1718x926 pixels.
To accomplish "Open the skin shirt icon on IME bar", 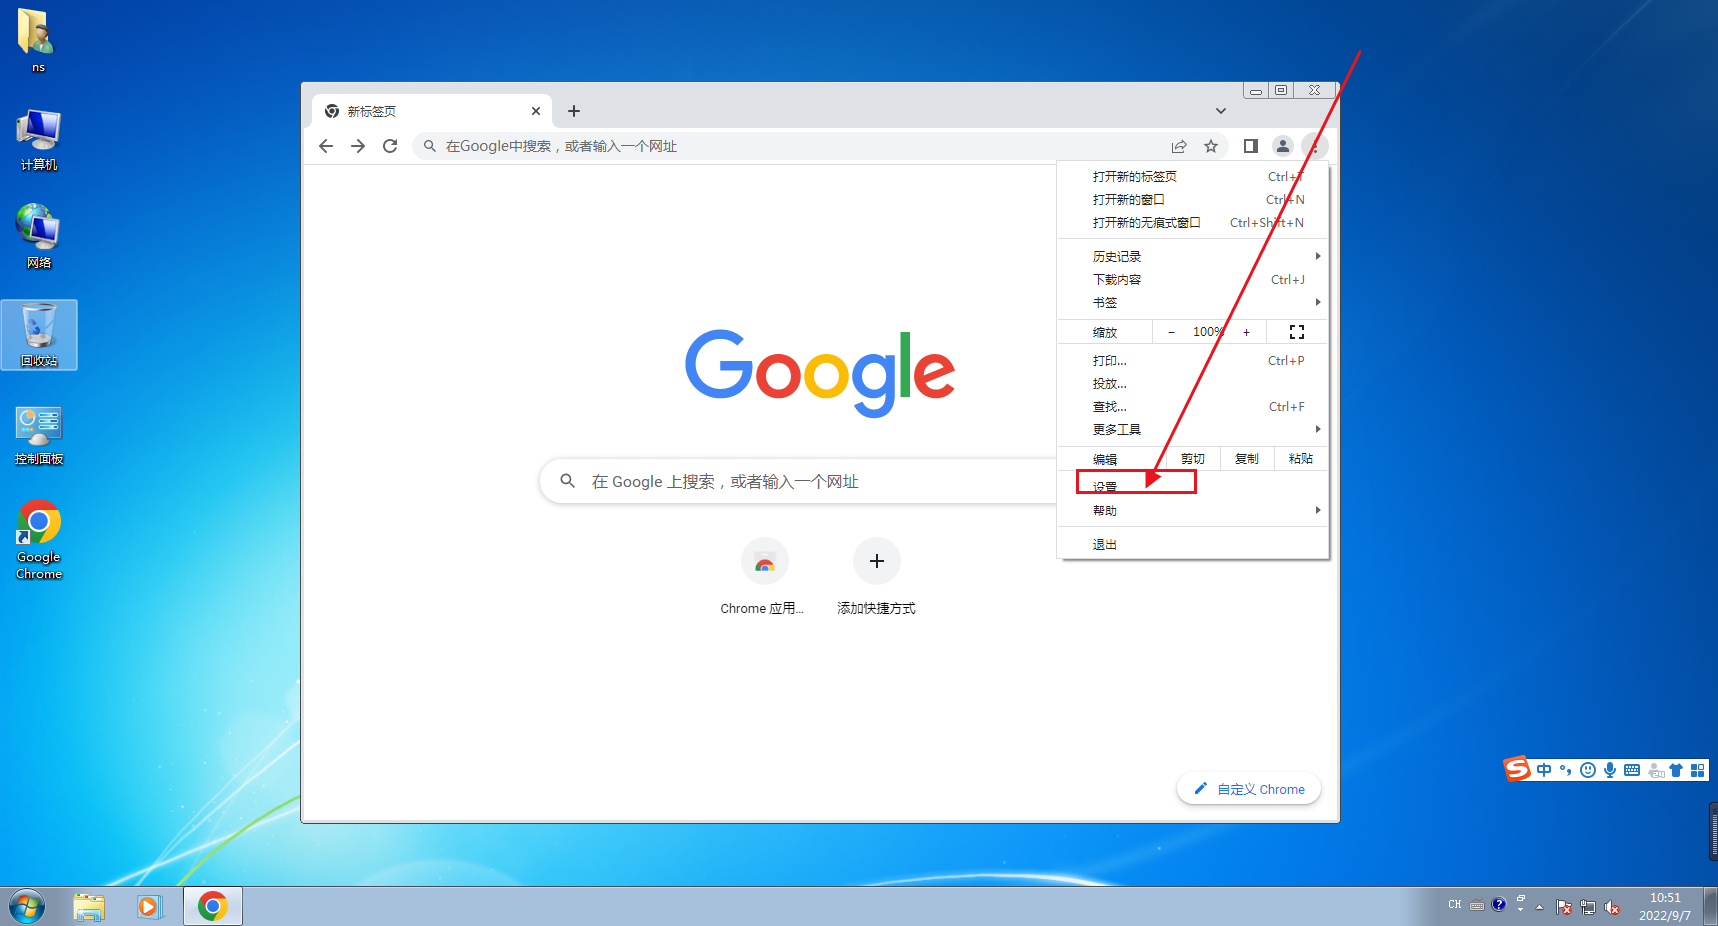I will pyautogui.click(x=1676, y=770).
